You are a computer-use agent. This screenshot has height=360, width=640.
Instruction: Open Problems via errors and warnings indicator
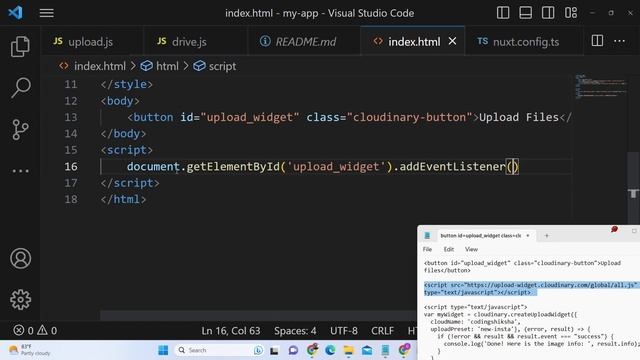(x=35, y=330)
